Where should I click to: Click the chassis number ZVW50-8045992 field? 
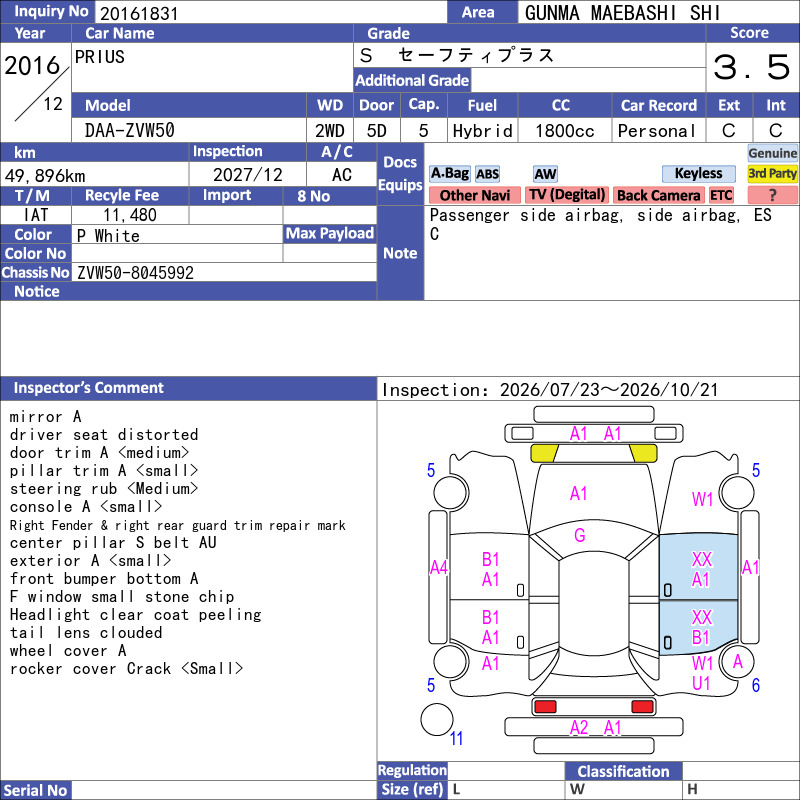[x=224, y=272]
